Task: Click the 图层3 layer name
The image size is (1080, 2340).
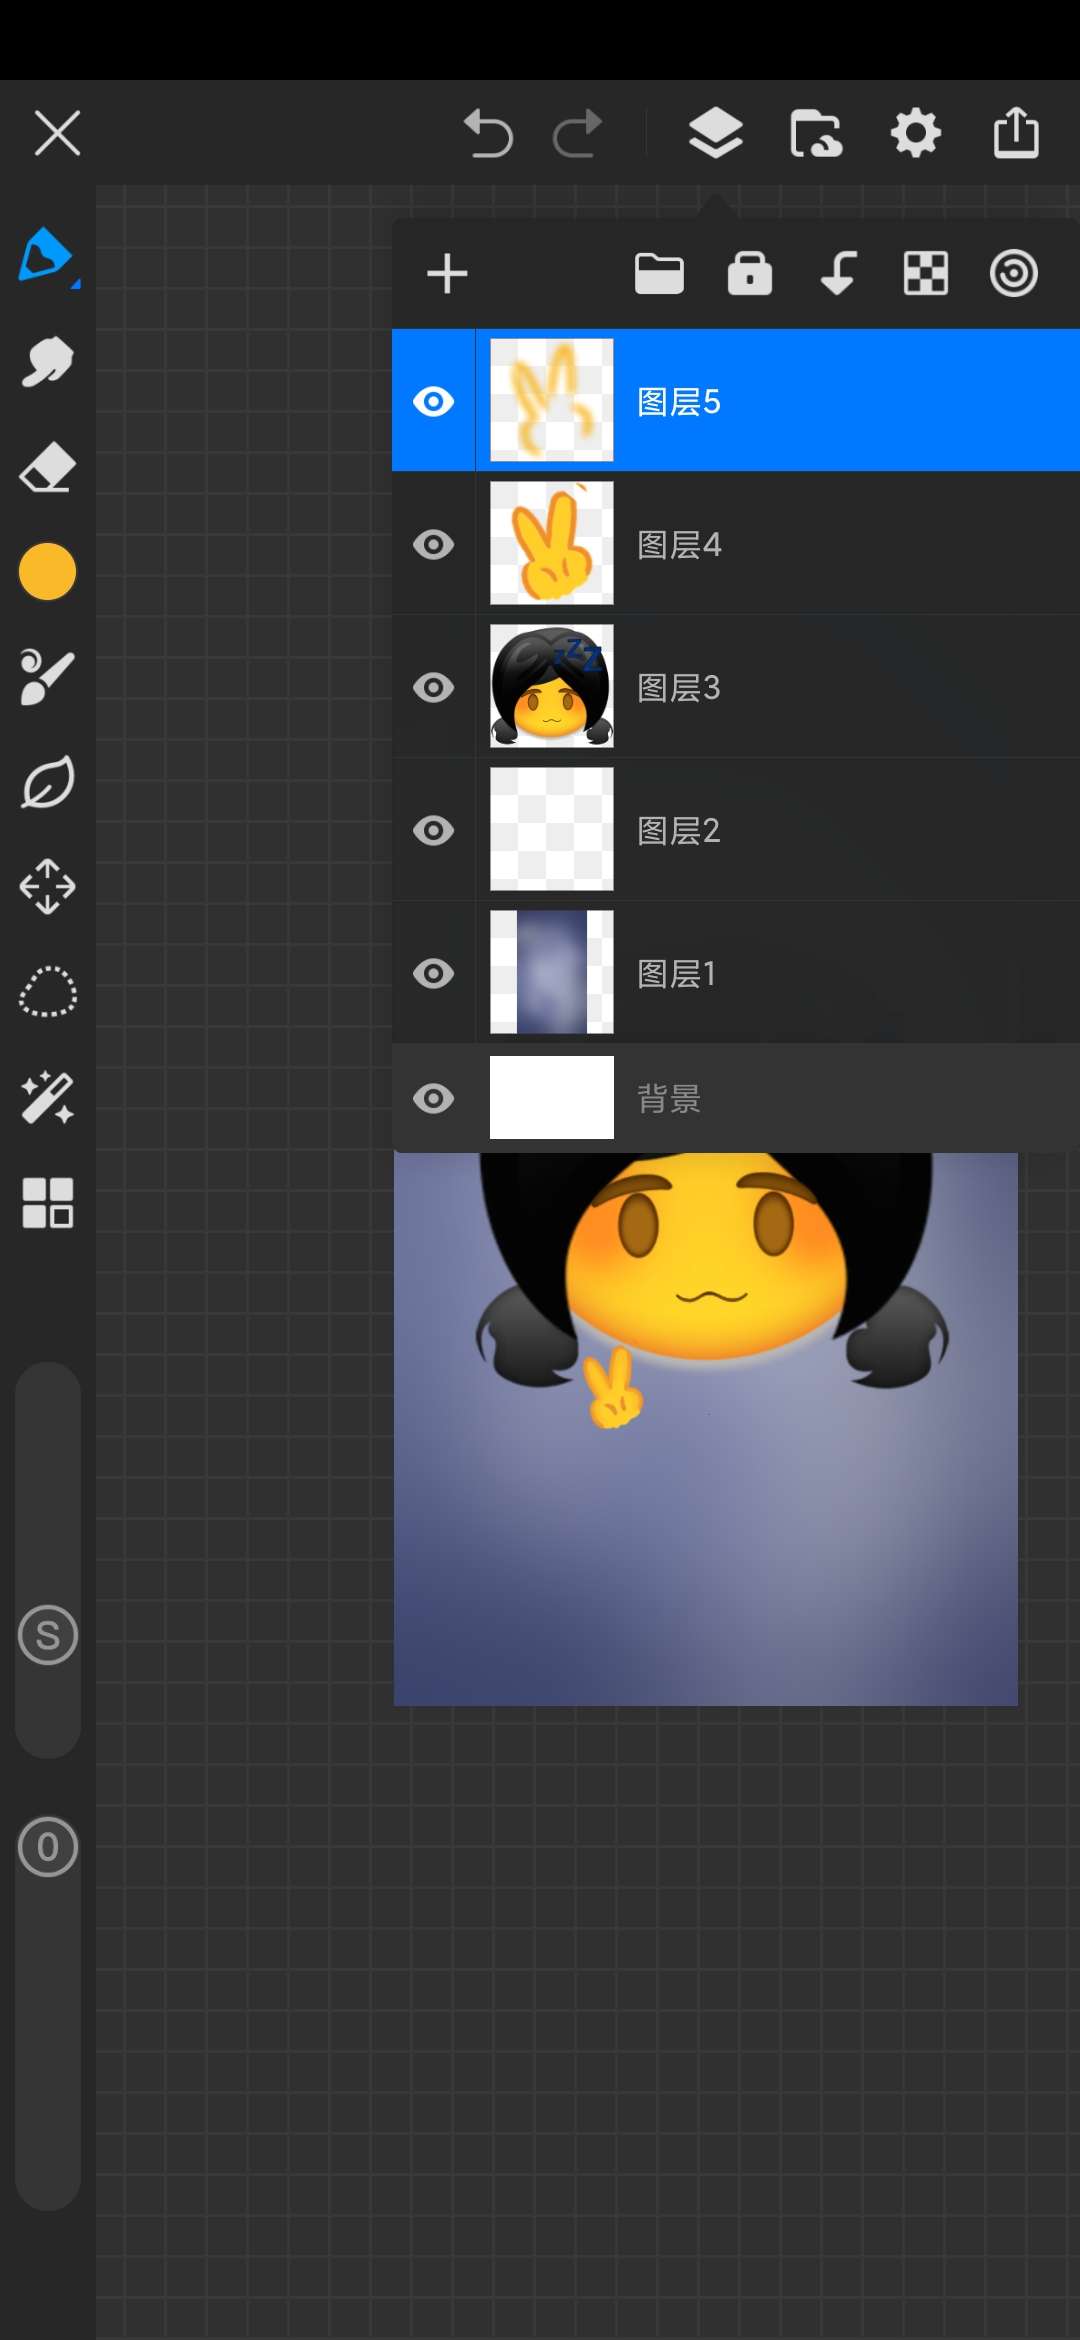Action: click(679, 688)
